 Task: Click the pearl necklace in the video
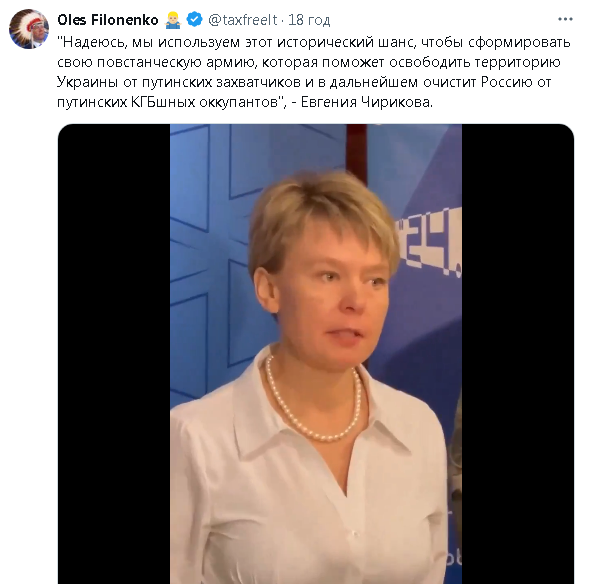(314, 402)
